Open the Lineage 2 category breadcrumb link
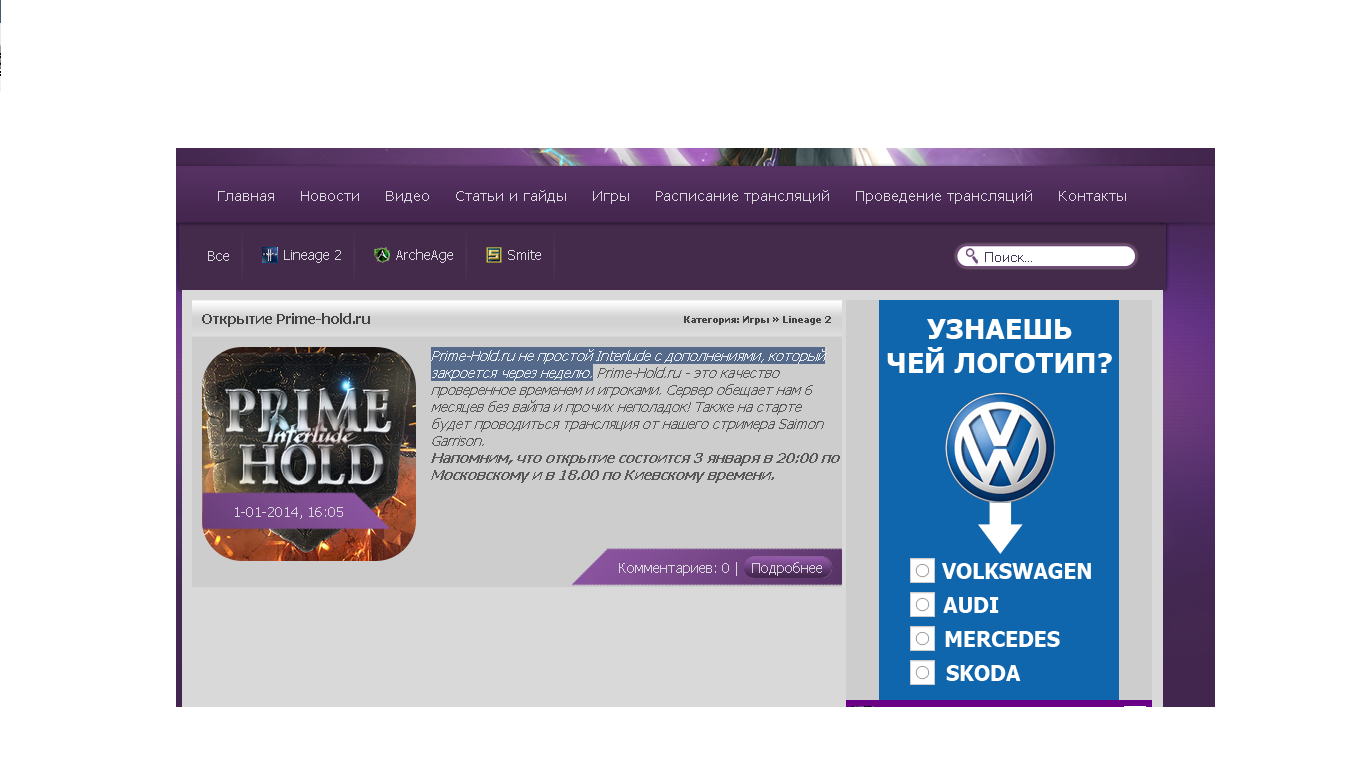Screen dimensions: 1360x768 tap(806, 320)
